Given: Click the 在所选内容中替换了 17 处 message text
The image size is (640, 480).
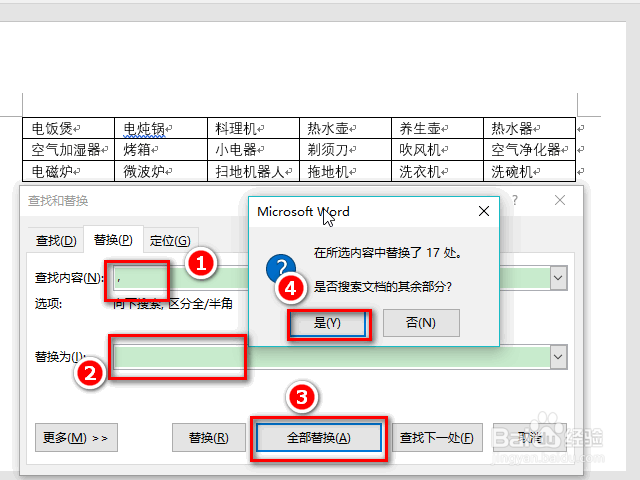Looking at the screenshot, I should pos(388,253).
